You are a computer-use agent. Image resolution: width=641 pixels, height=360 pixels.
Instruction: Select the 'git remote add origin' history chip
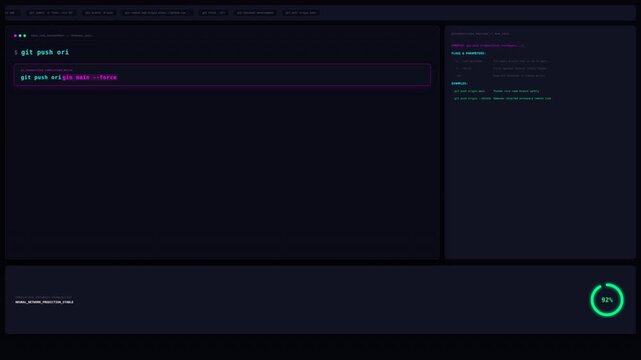coord(157,13)
